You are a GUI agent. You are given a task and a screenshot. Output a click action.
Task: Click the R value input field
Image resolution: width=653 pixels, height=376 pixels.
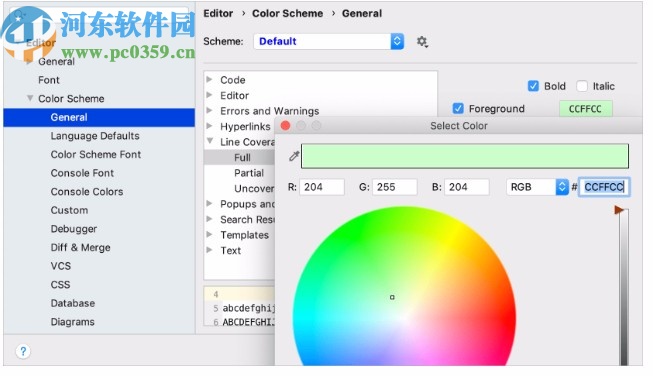[x=322, y=187]
